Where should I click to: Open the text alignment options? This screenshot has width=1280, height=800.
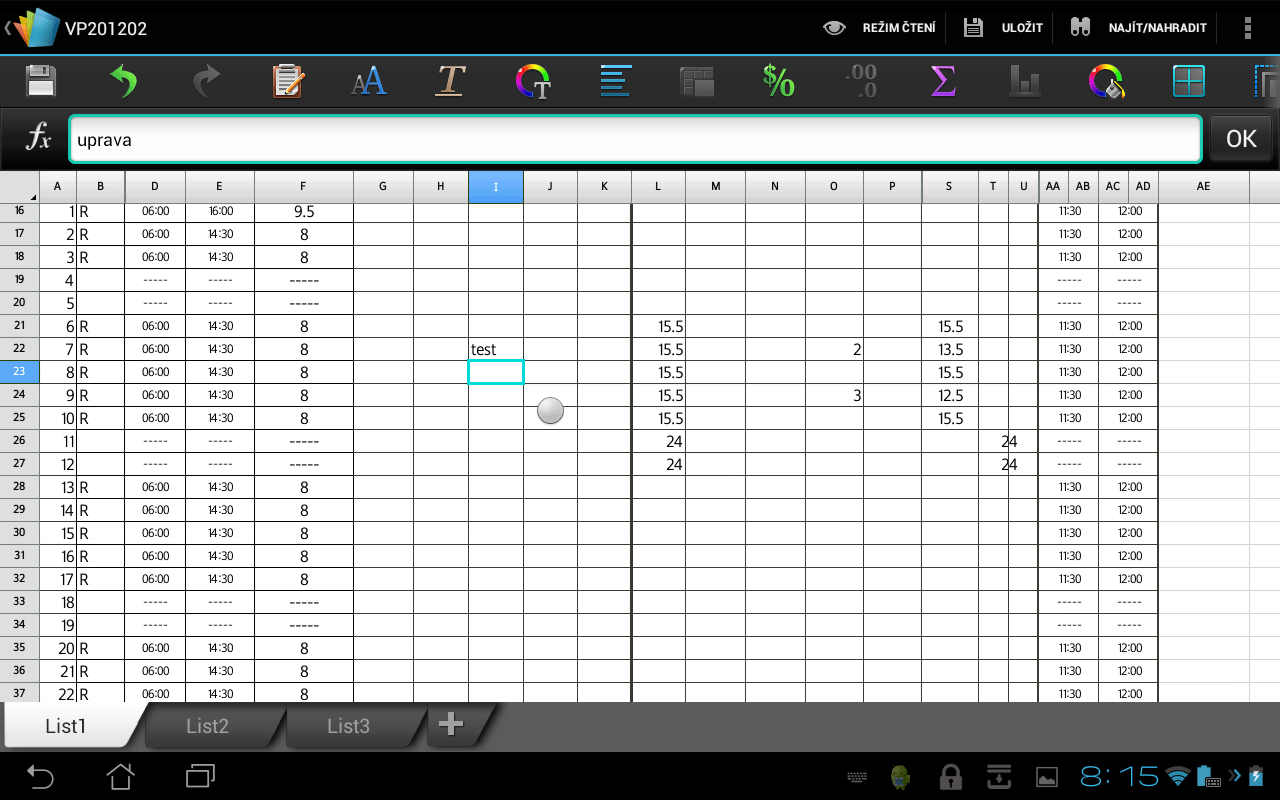(615, 81)
